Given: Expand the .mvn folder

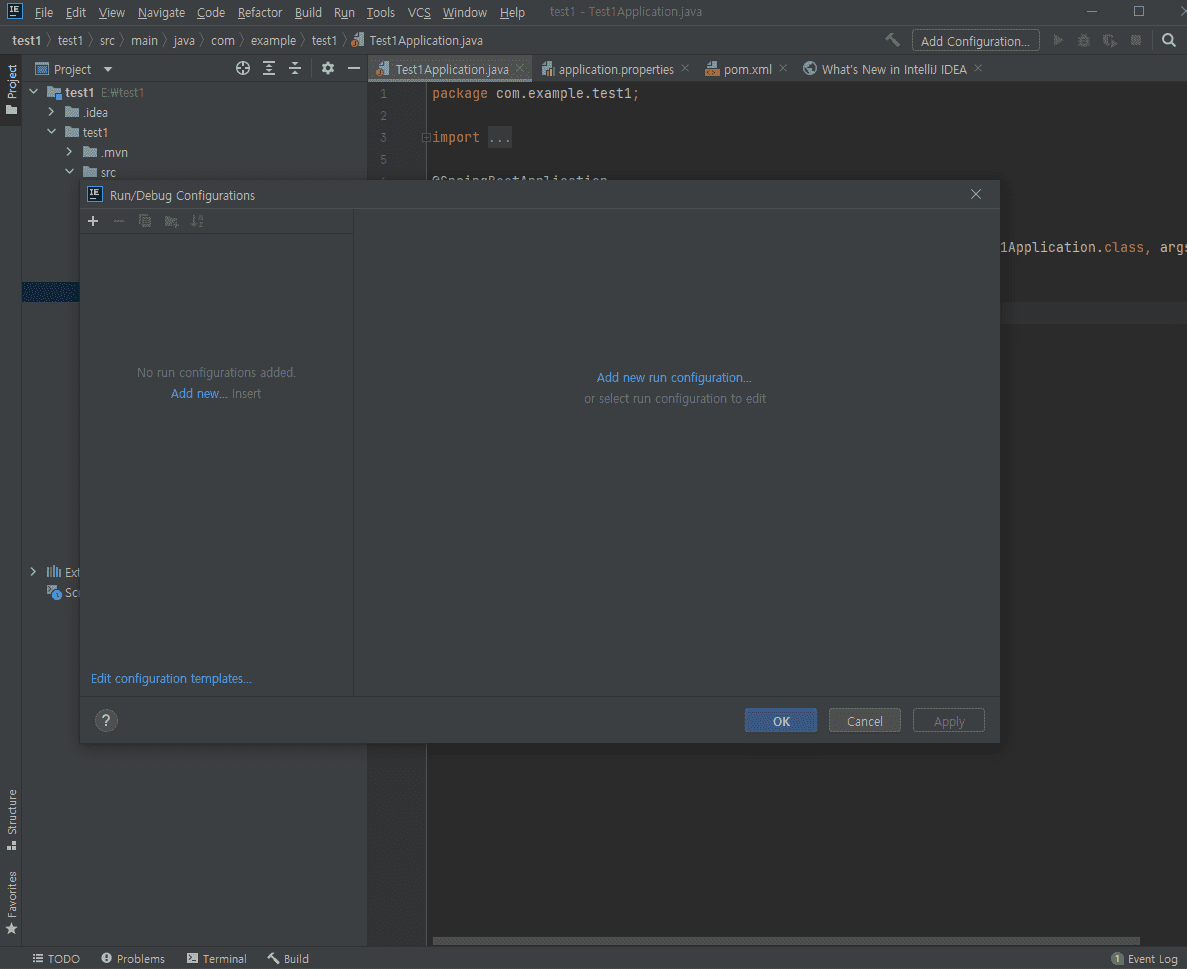Looking at the screenshot, I should tap(69, 152).
